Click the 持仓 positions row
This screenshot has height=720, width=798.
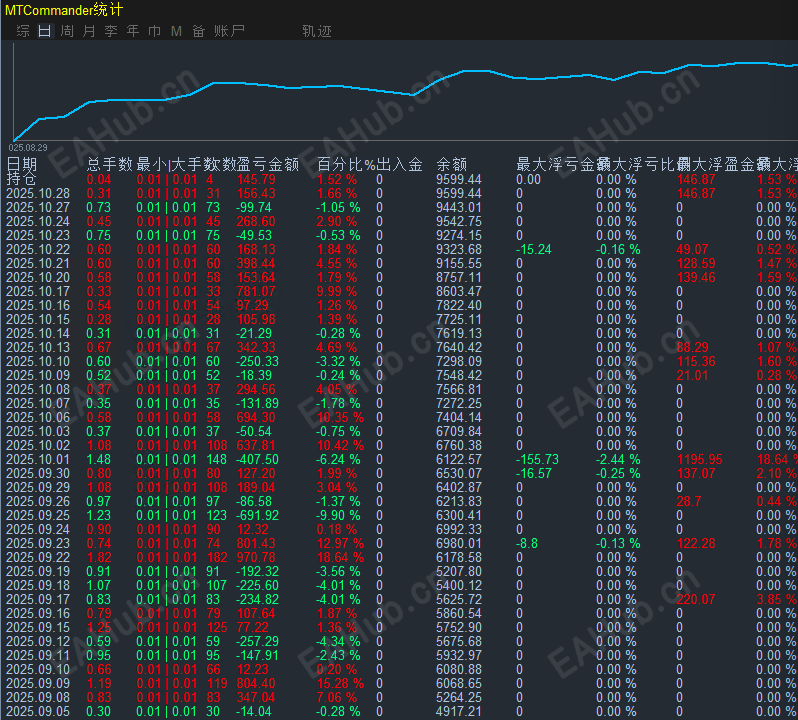[x=20, y=178]
